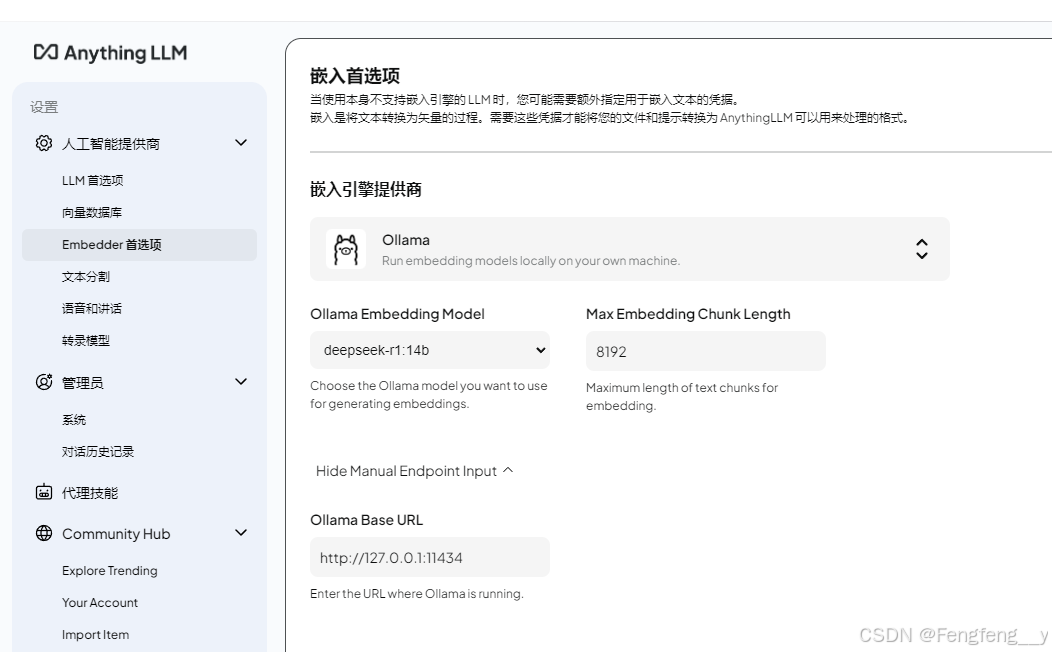The image size is (1052, 652).
Task: Click the admin user icon beside 管理员
Action: pos(44,382)
